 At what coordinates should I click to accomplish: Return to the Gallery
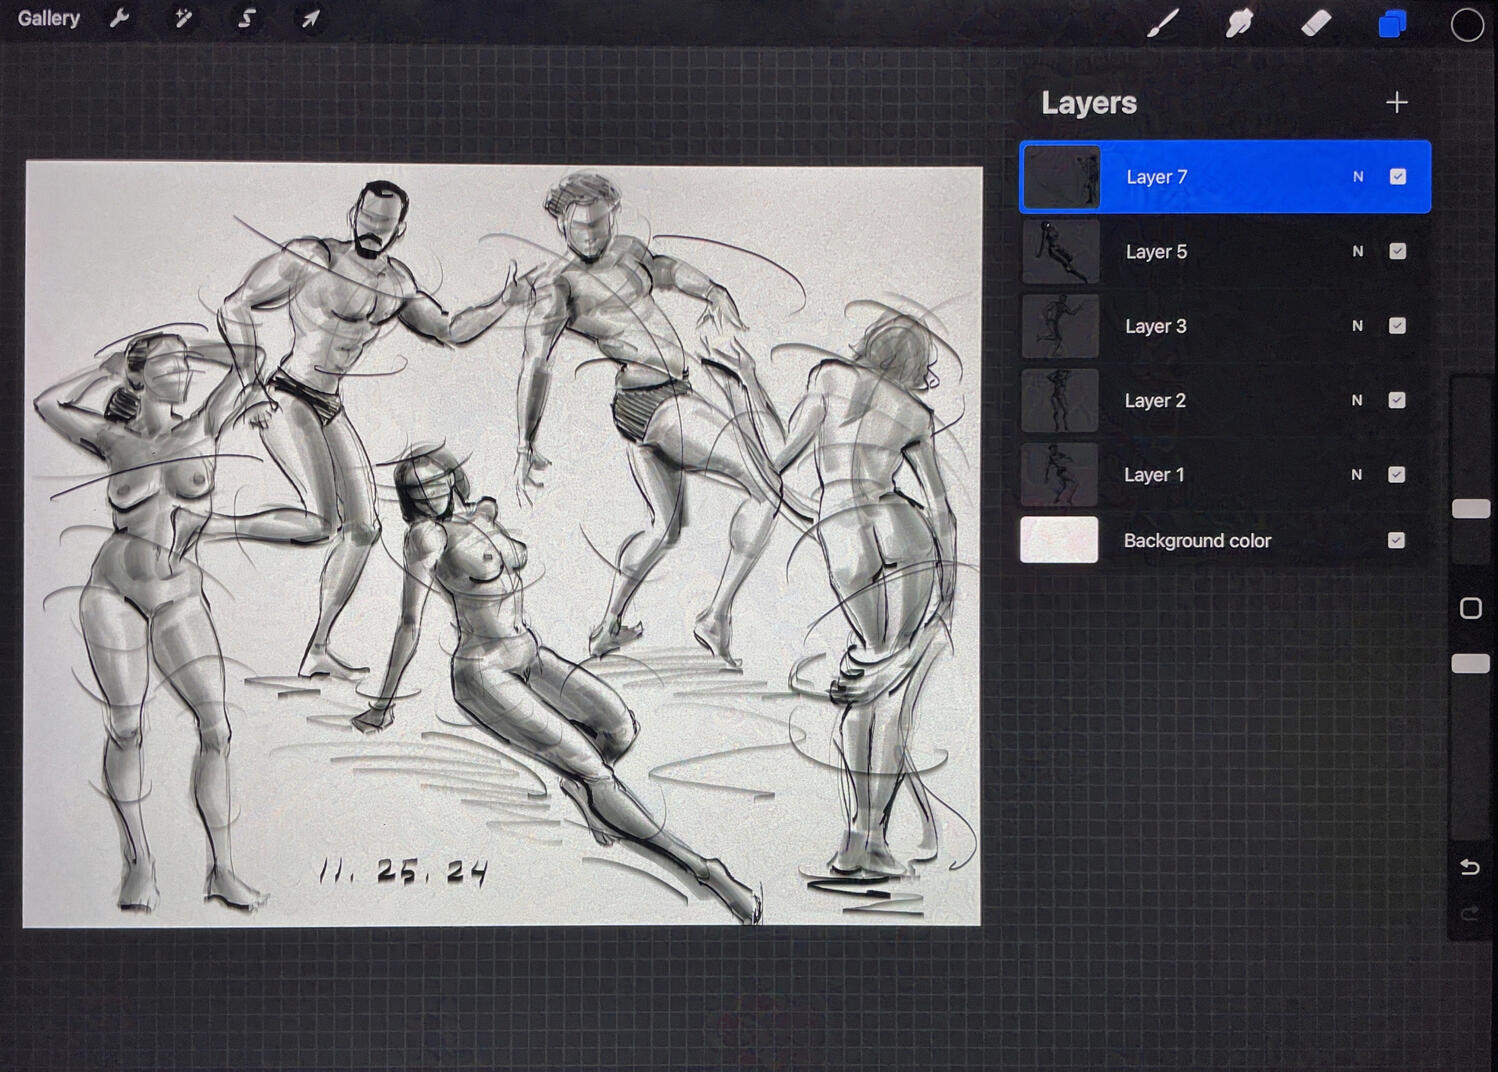pos(48,19)
